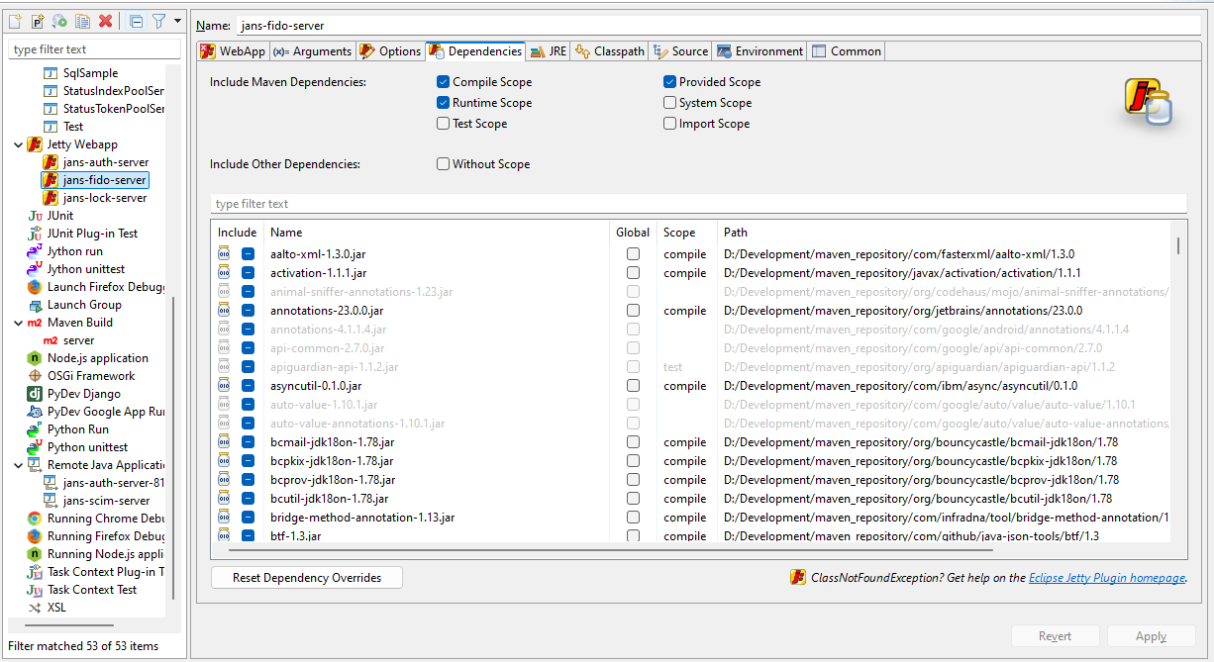This screenshot has height=662, width=1214.
Task: Open the filter toolbar dropdown arrow
Action: [x=177, y=21]
